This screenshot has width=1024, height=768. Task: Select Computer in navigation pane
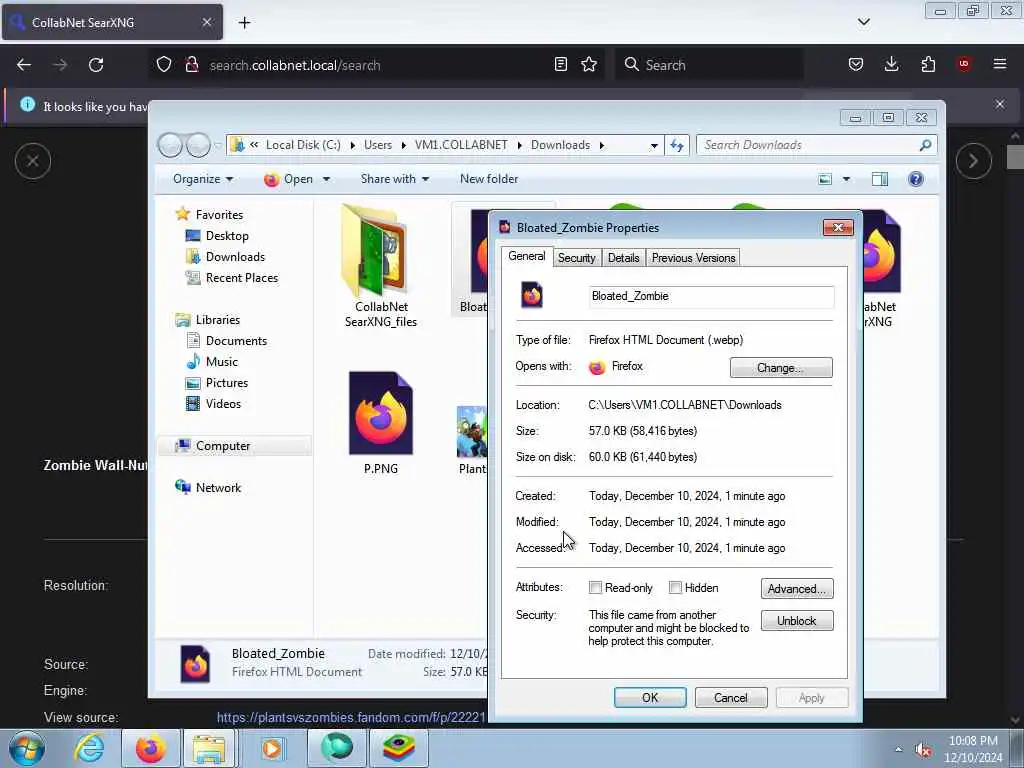(223, 446)
